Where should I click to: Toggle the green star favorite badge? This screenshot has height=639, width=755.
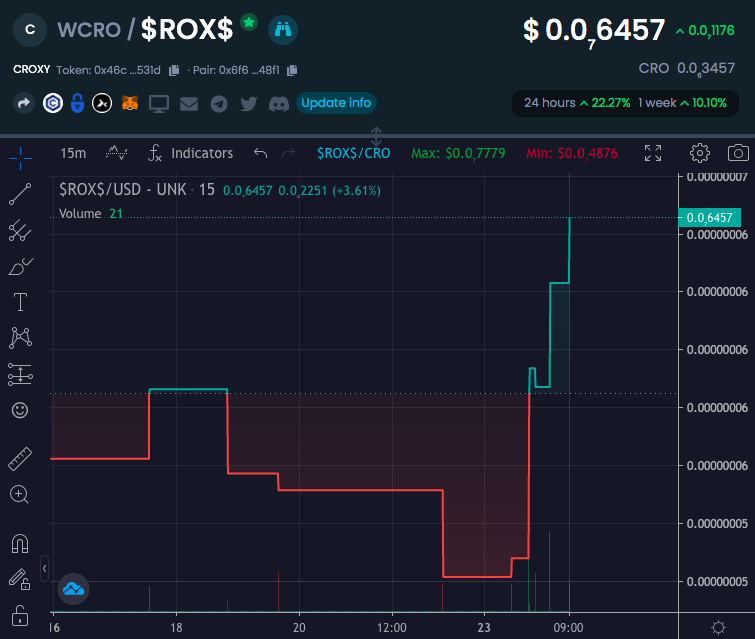click(249, 22)
